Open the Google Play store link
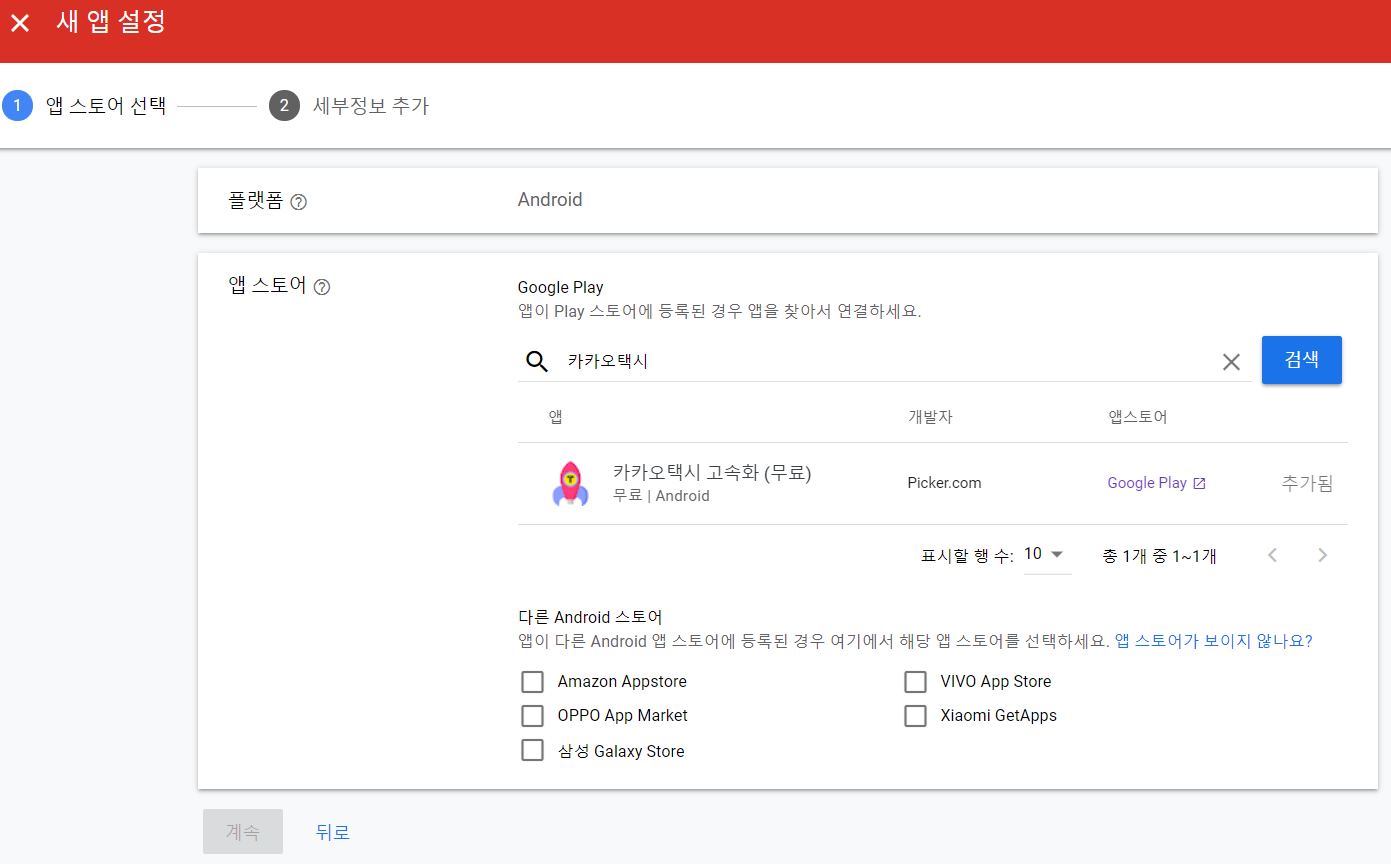 (1147, 483)
